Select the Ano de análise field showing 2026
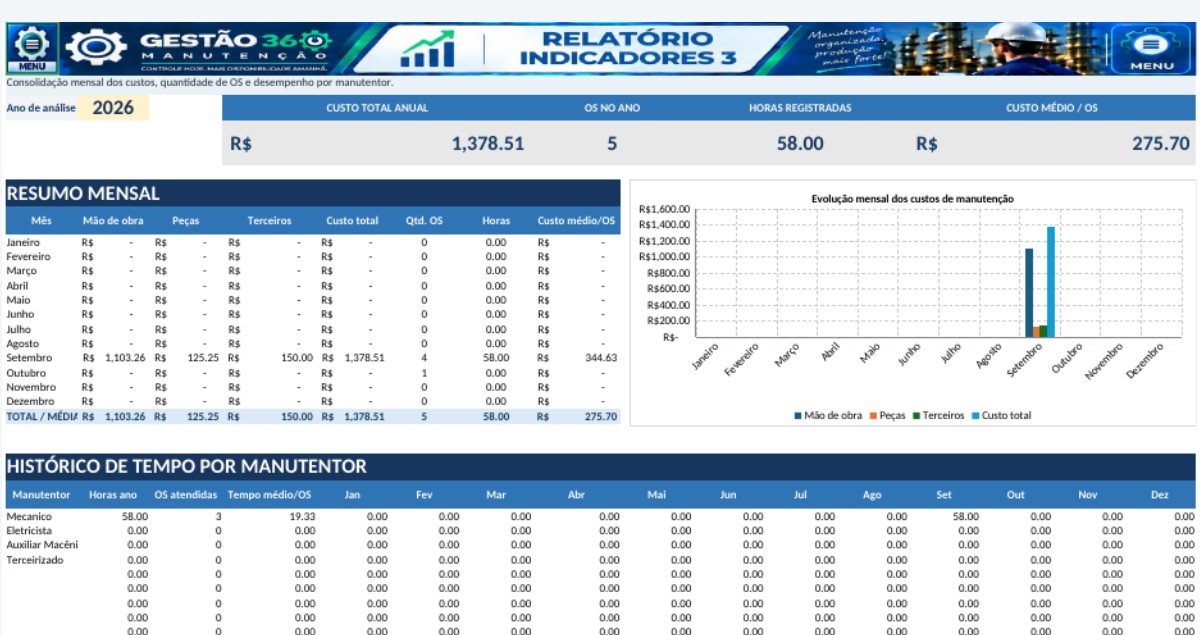Image resolution: width=1200 pixels, height=635 pixels. tap(113, 108)
